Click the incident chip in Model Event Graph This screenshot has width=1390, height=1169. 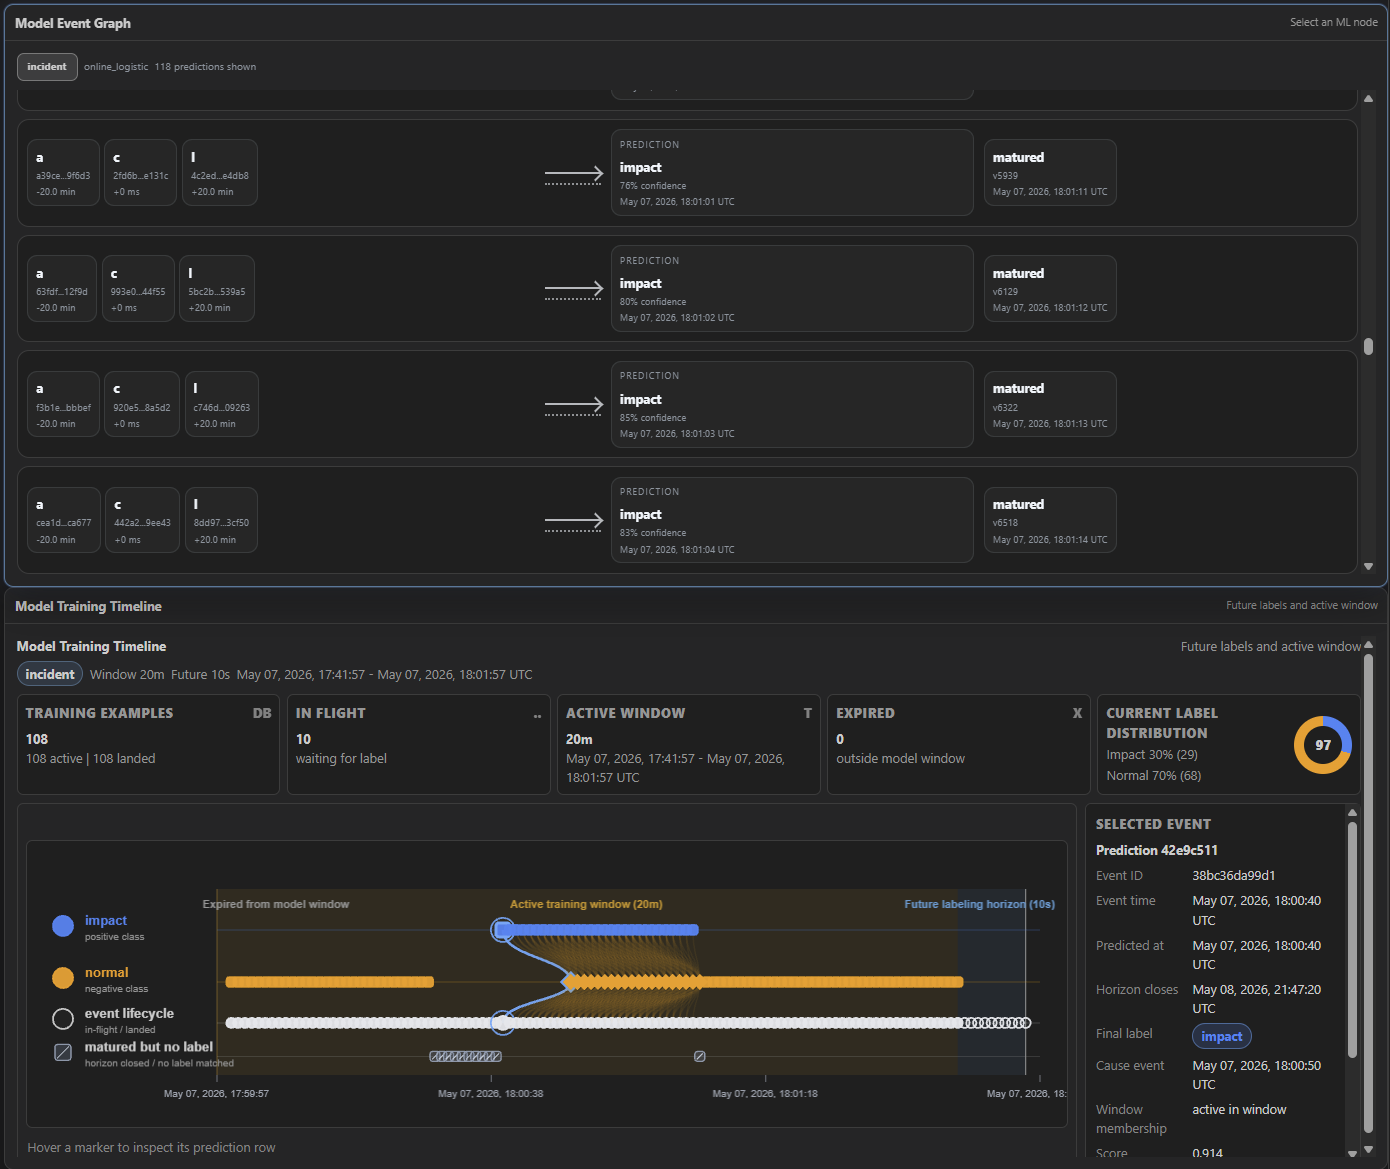[x=47, y=67]
